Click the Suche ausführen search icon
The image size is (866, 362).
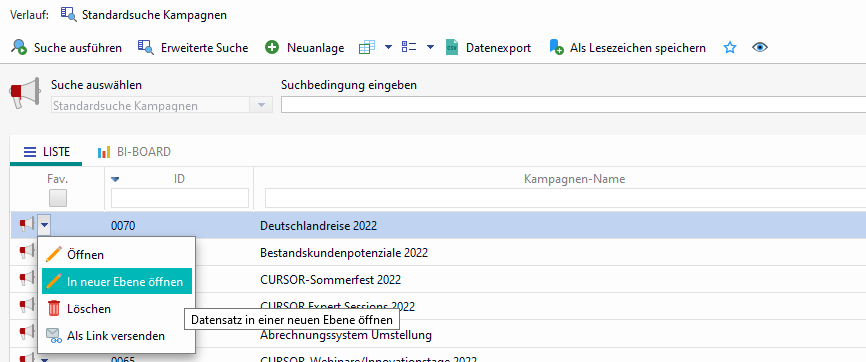(19, 48)
